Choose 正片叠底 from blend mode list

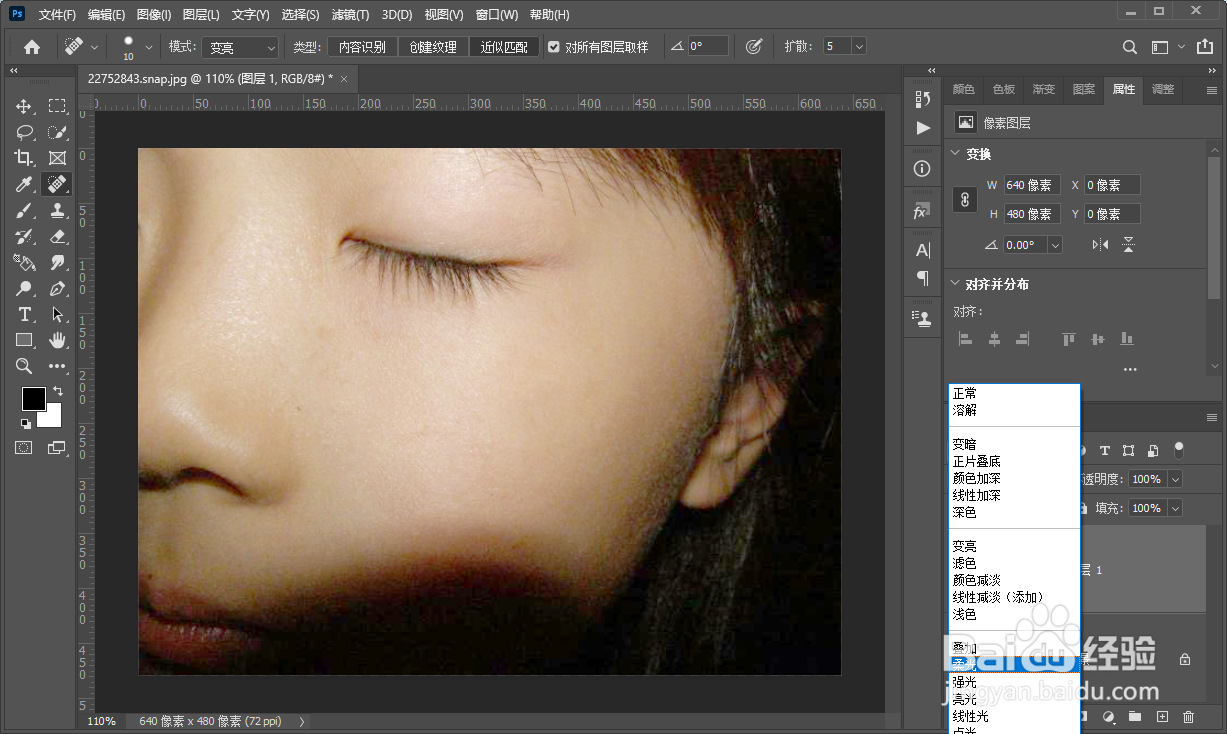976,461
